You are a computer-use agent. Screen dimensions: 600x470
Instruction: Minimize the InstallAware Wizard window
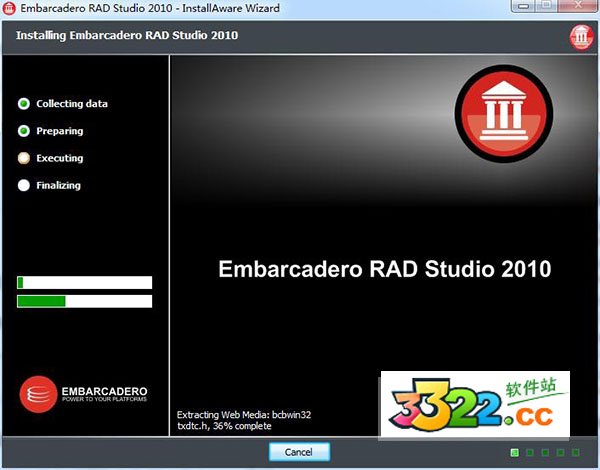coord(524,6)
